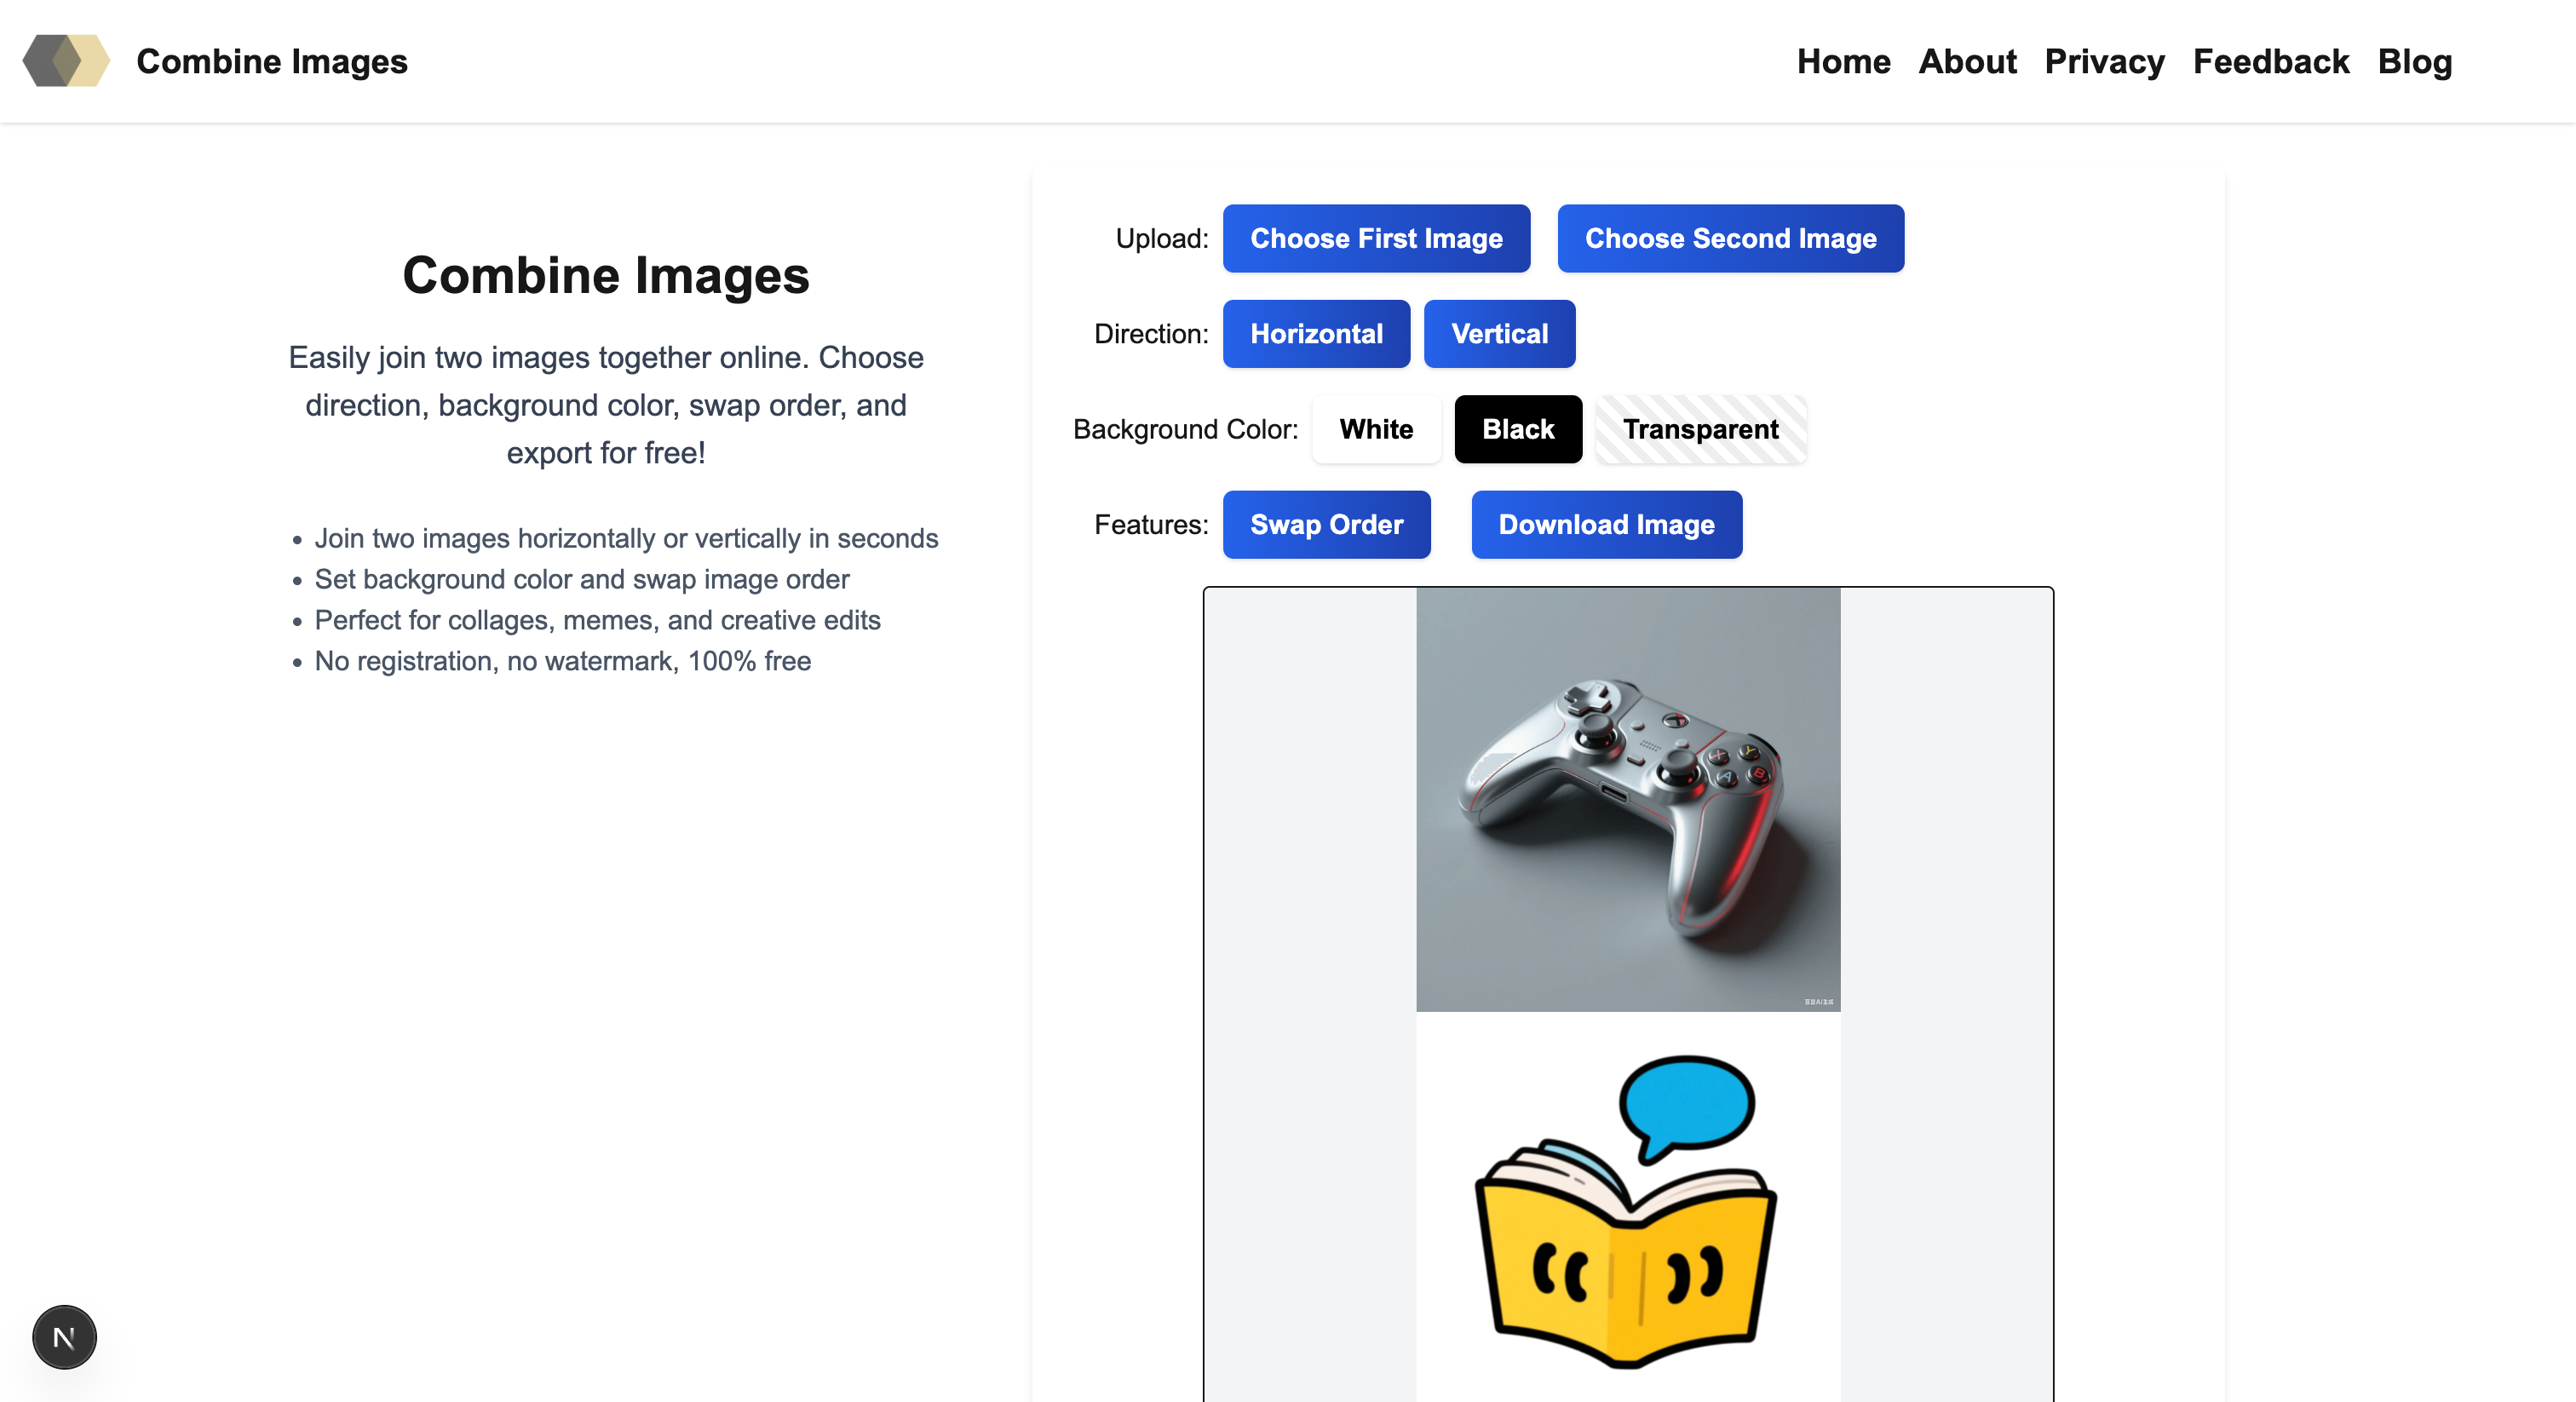Choose the Transparent background option
This screenshot has height=1402, width=2576.
coord(1699,429)
